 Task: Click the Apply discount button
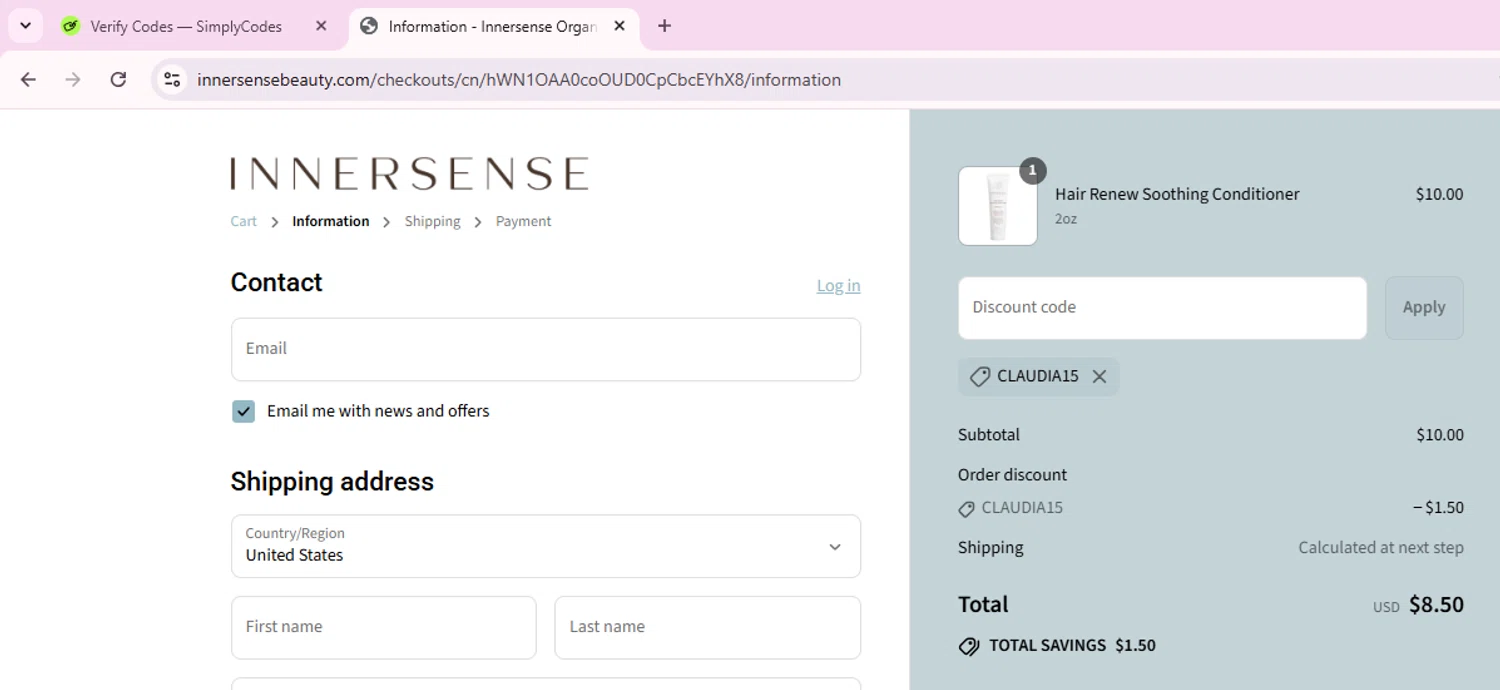pyautogui.click(x=1424, y=308)
